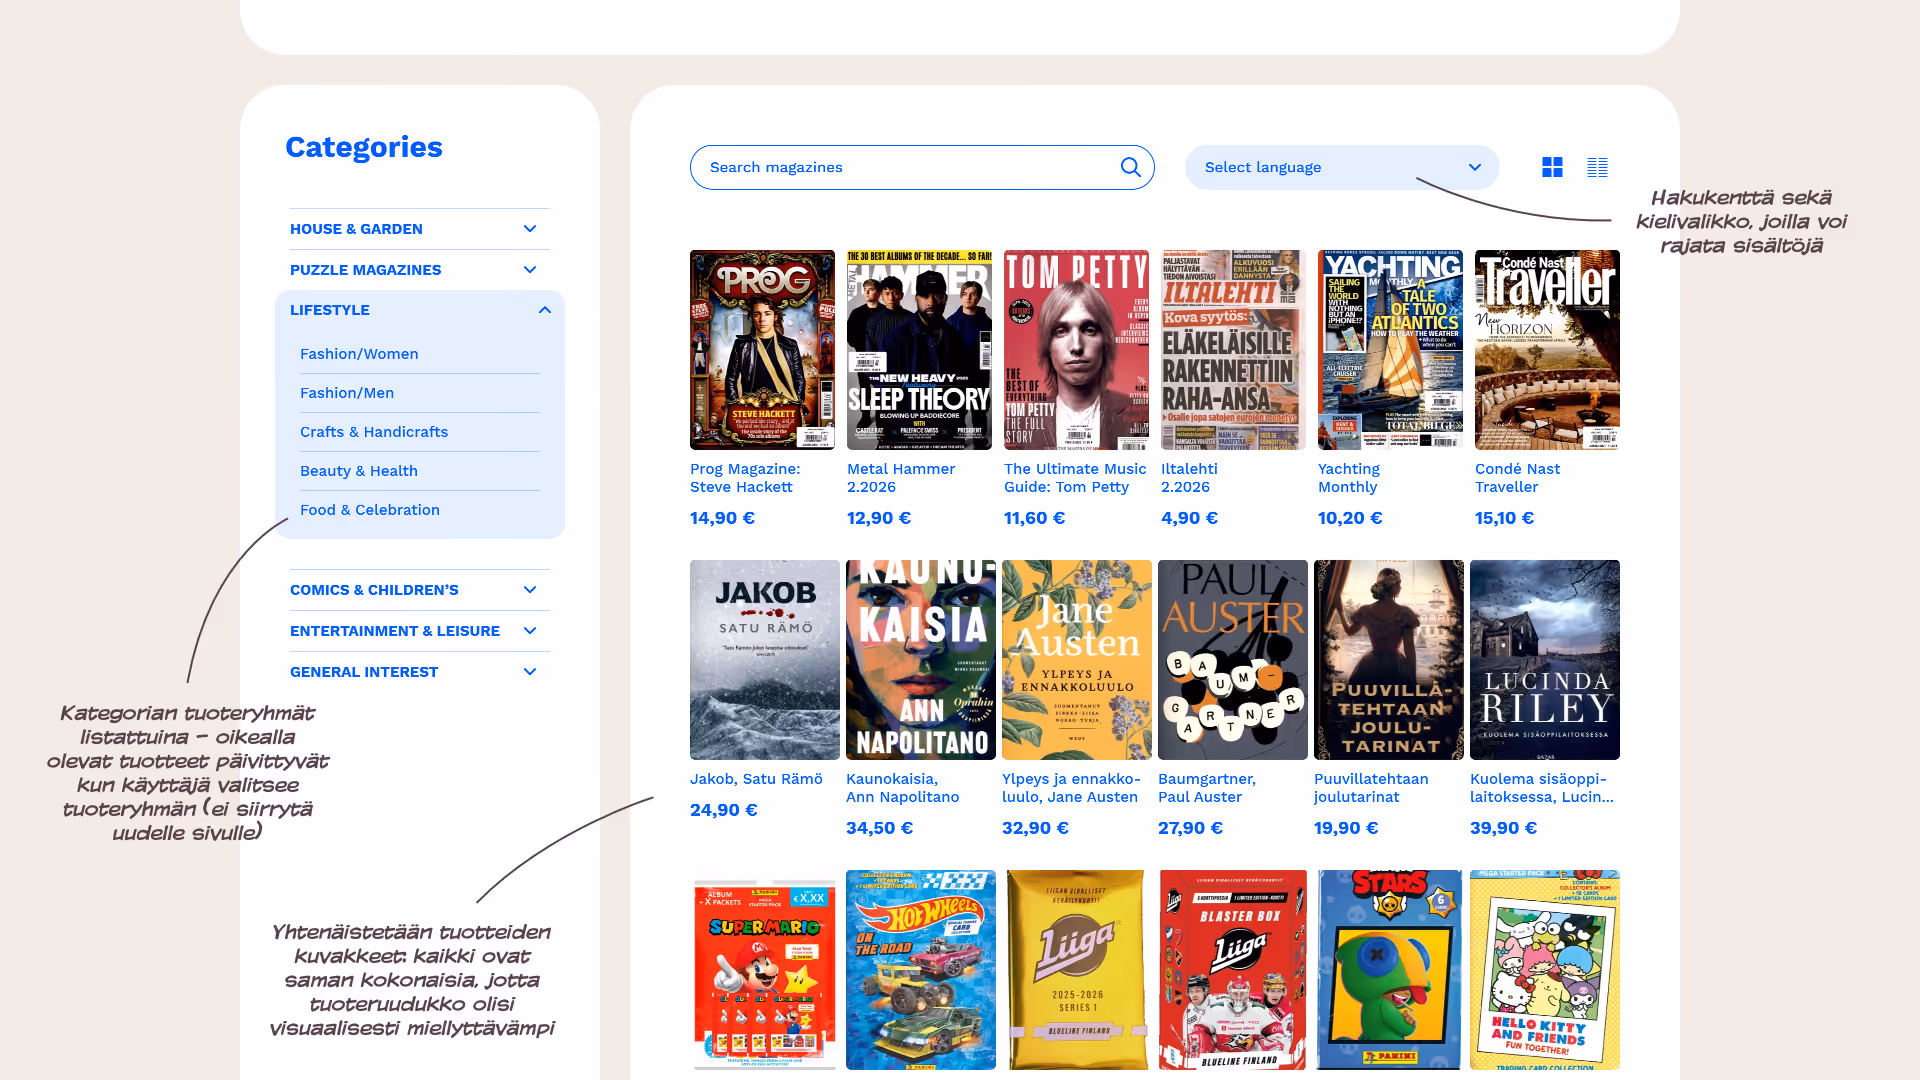The width and height of the screenshot is (1920, 1080).
Task: Open the Ylpeys ja ennakkoluulo title
Action: point(1071,788)
